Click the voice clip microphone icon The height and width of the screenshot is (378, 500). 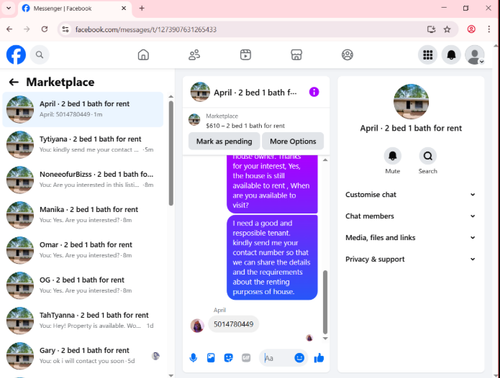tap(193, 358)
